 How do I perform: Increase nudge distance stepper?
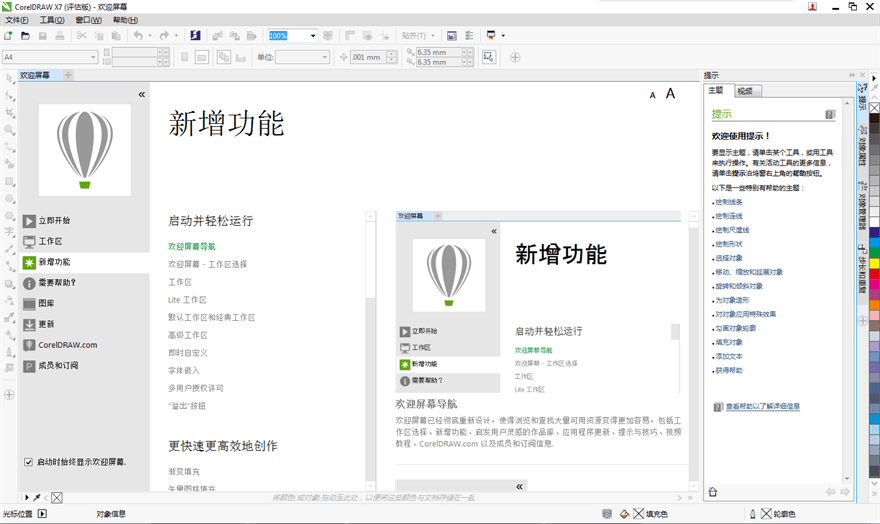392,54
